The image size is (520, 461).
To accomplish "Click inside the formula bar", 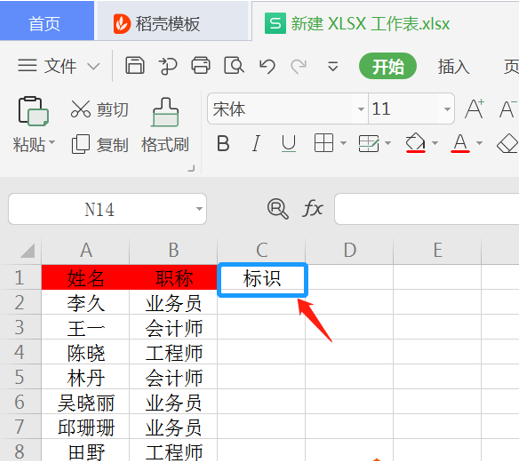I will 427,209.
